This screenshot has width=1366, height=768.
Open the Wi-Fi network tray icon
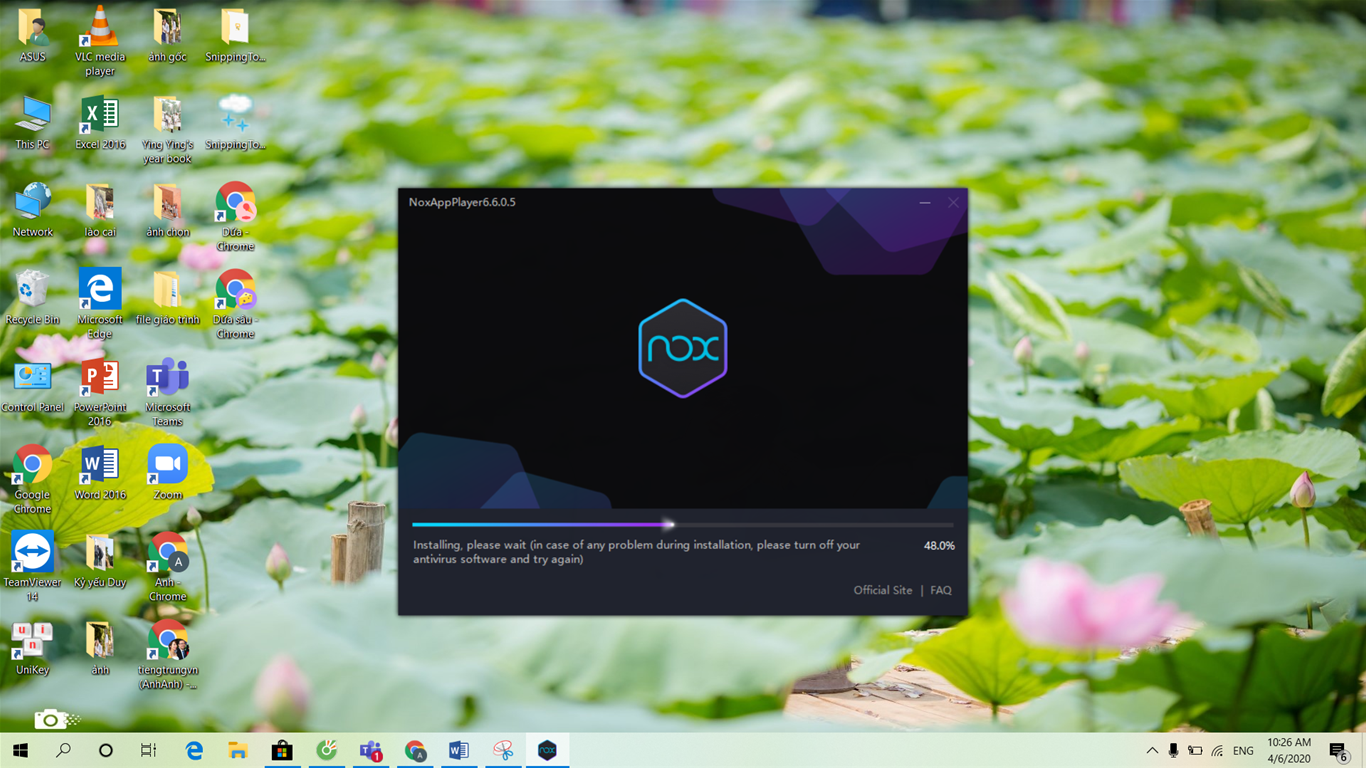[1217, 750]
